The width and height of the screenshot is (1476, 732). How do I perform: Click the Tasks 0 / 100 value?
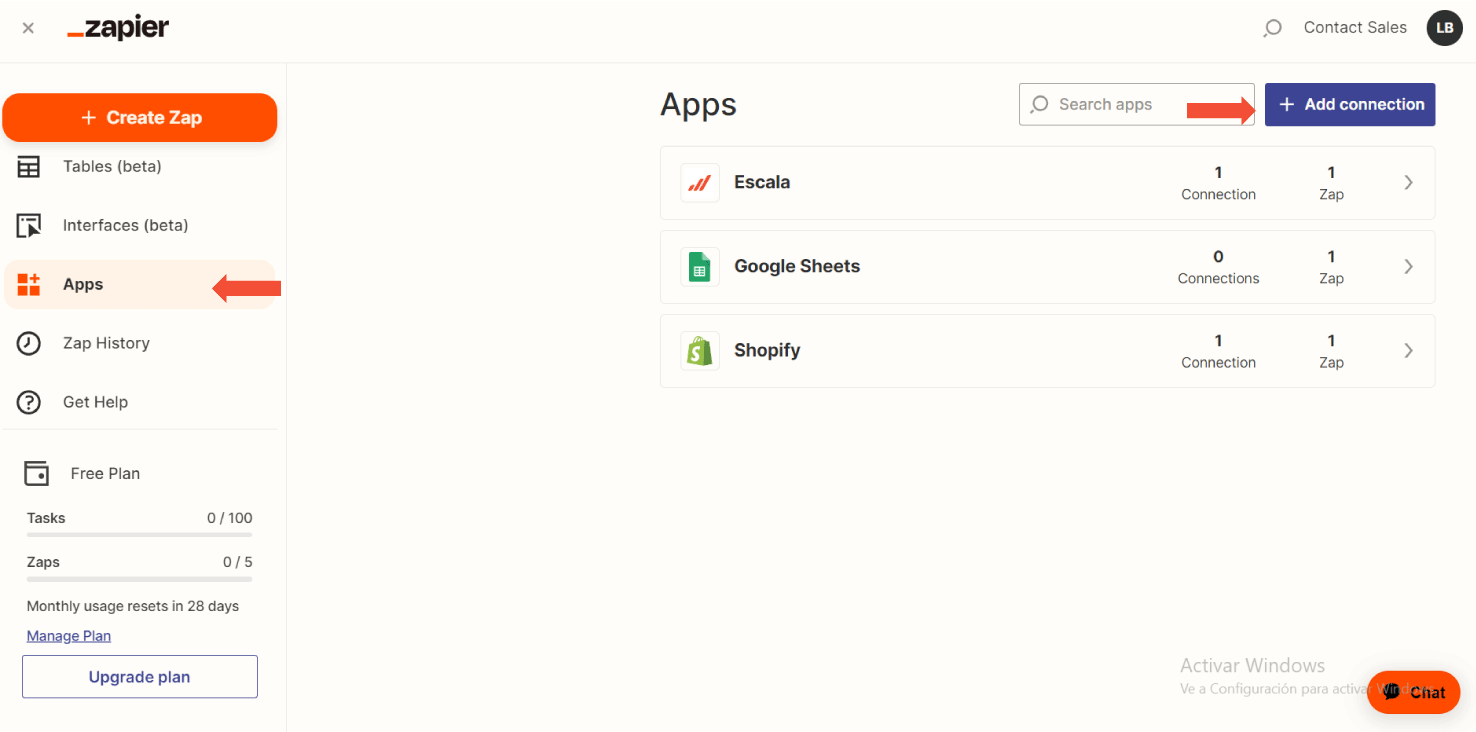tap(230, 518)
